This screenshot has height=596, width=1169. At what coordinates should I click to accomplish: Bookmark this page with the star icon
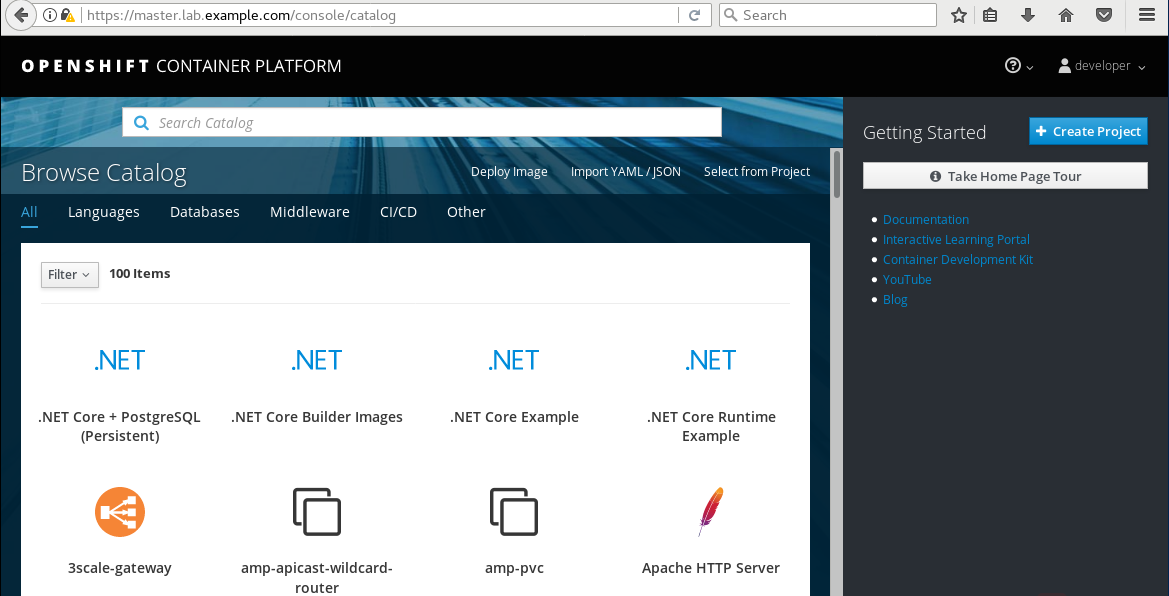tap(959, 15)
